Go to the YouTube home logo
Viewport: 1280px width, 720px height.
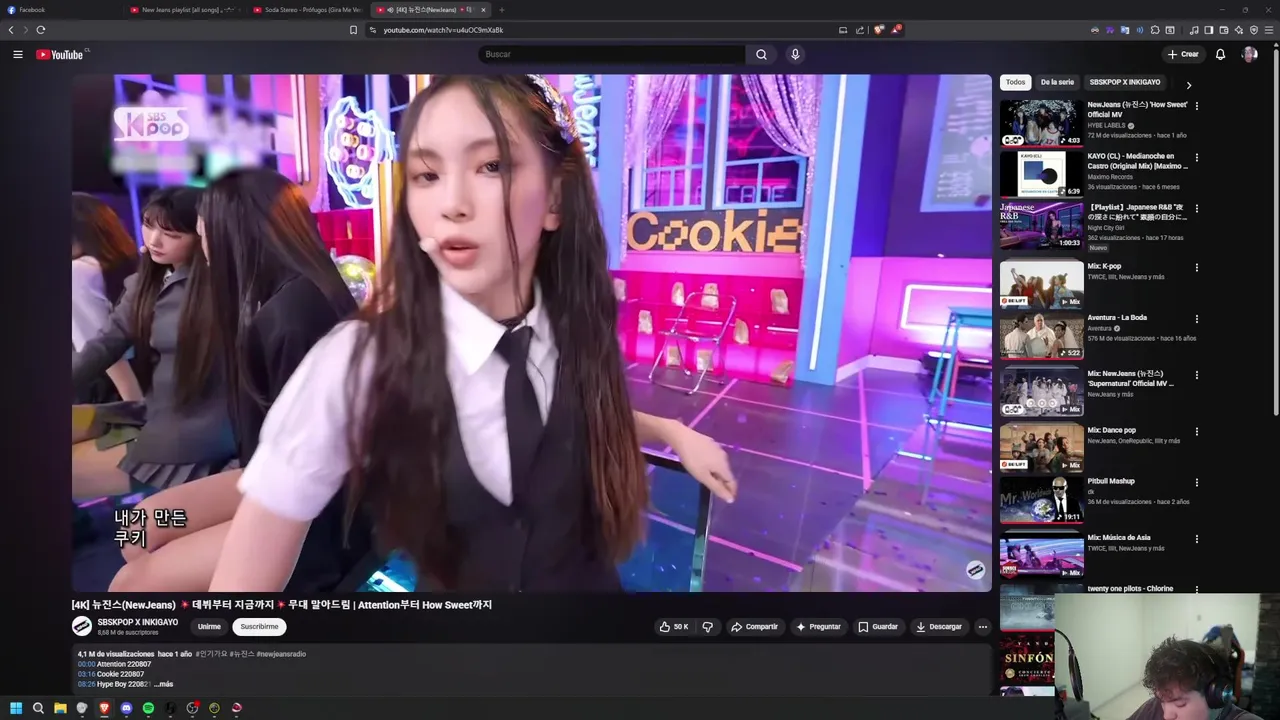point(60,54)
